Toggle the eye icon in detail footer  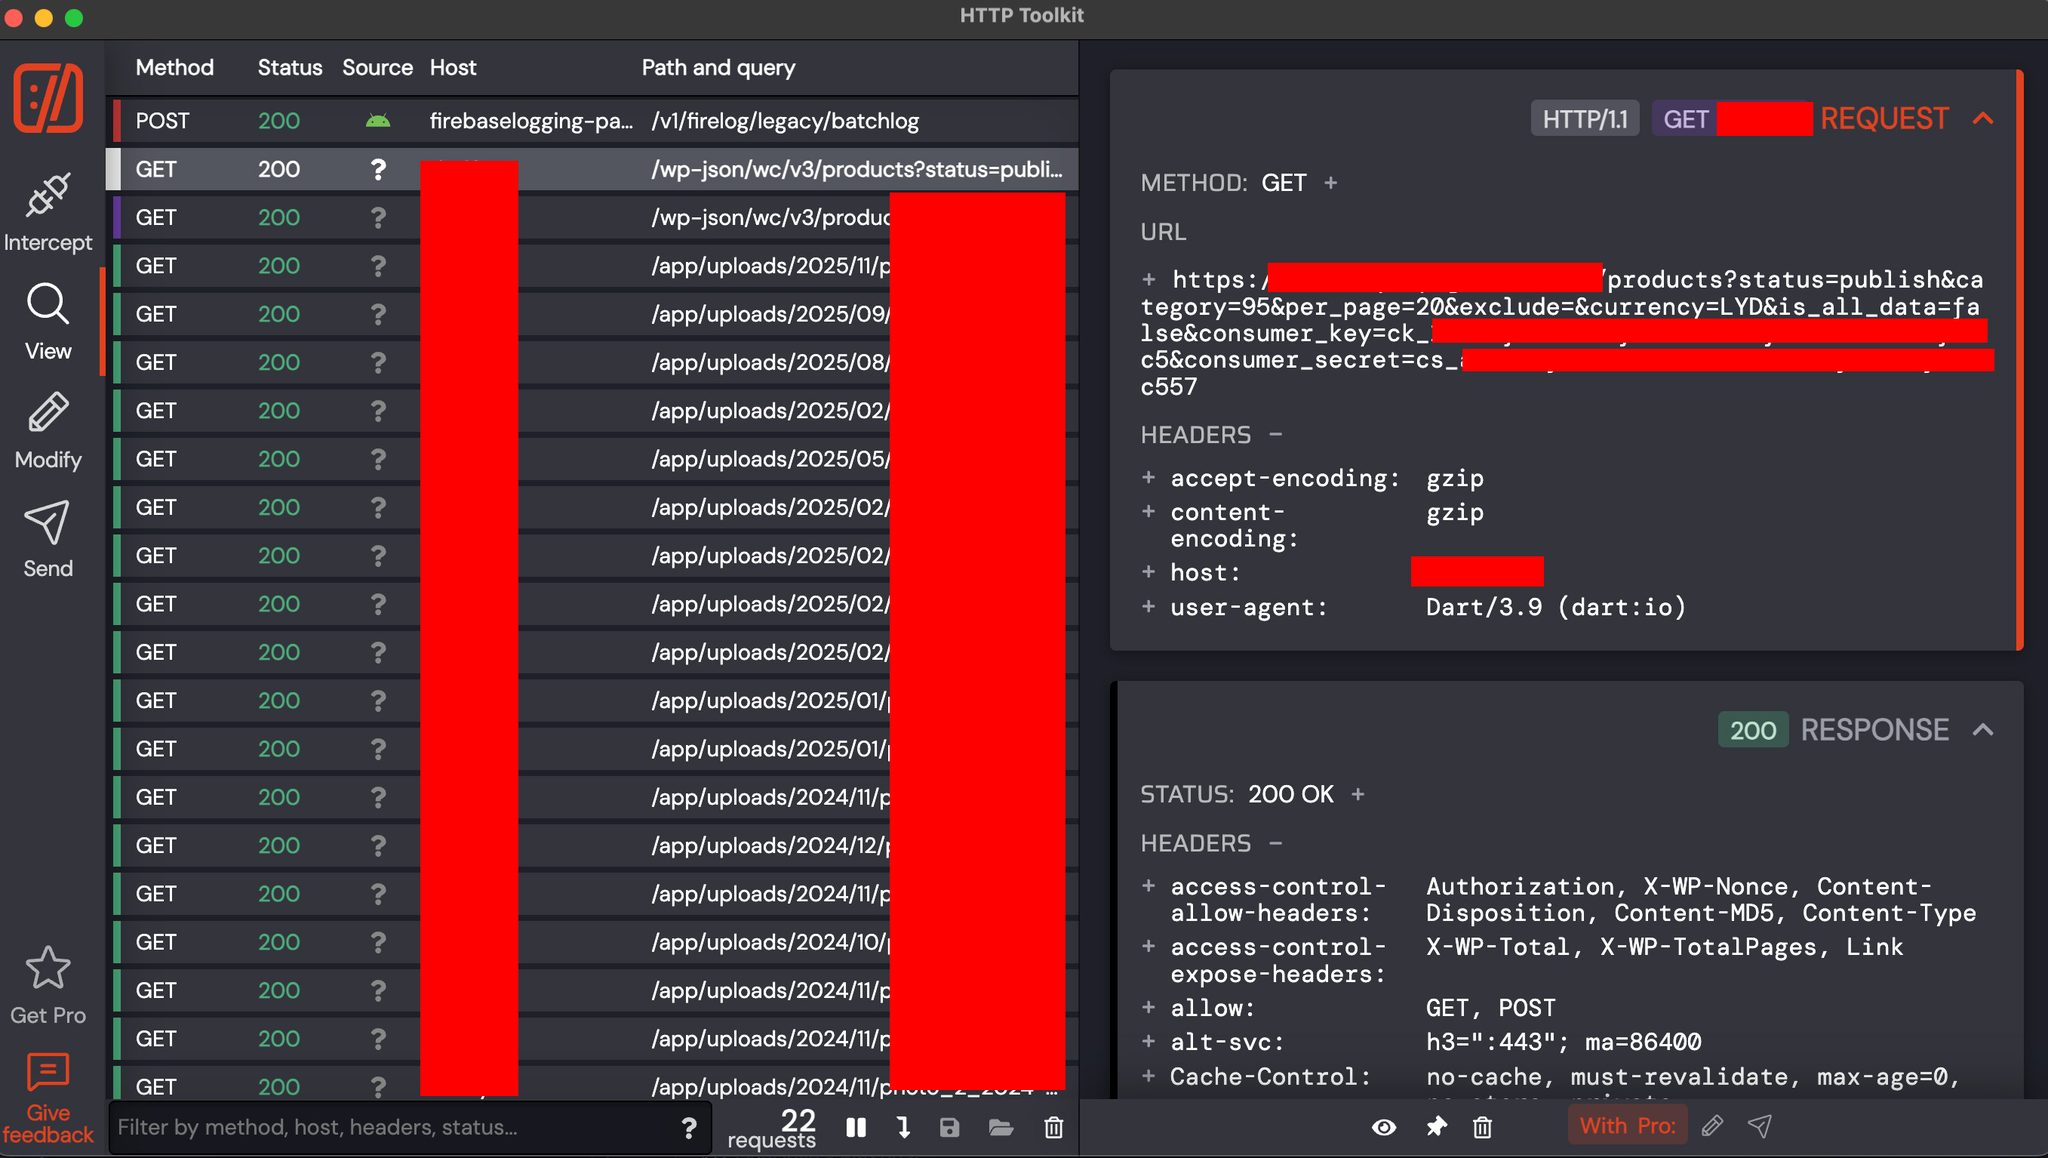pyautogui.click(x=1384, y=1127)
